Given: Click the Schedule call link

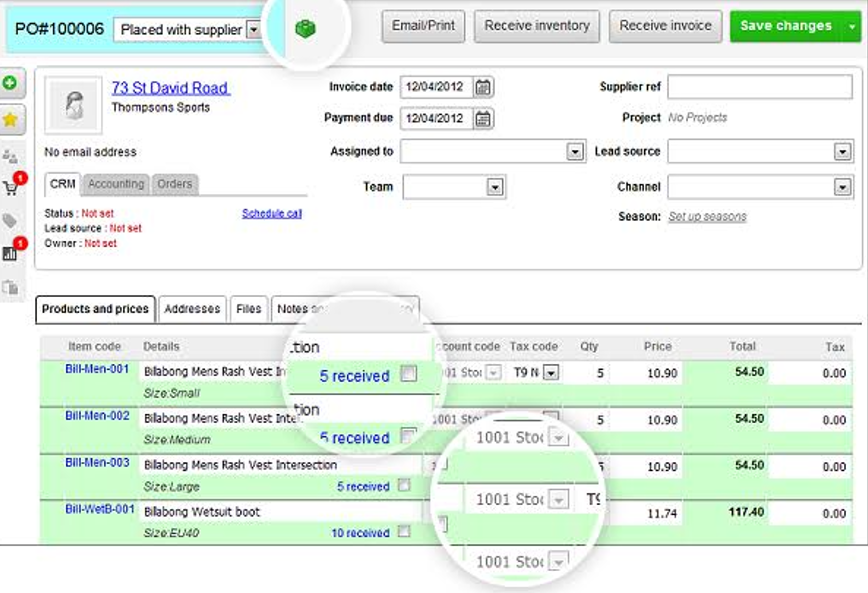Looking at the screenshot, I should click(x=271, y=213).
